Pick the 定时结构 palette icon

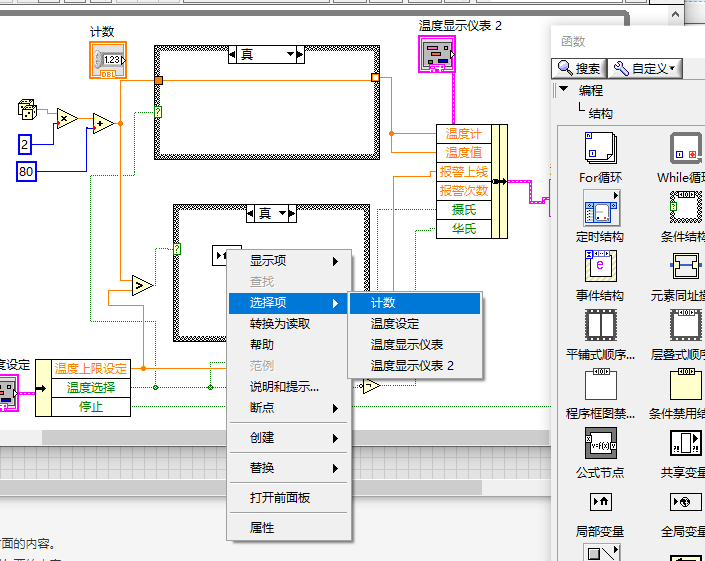tap(601, 207)
